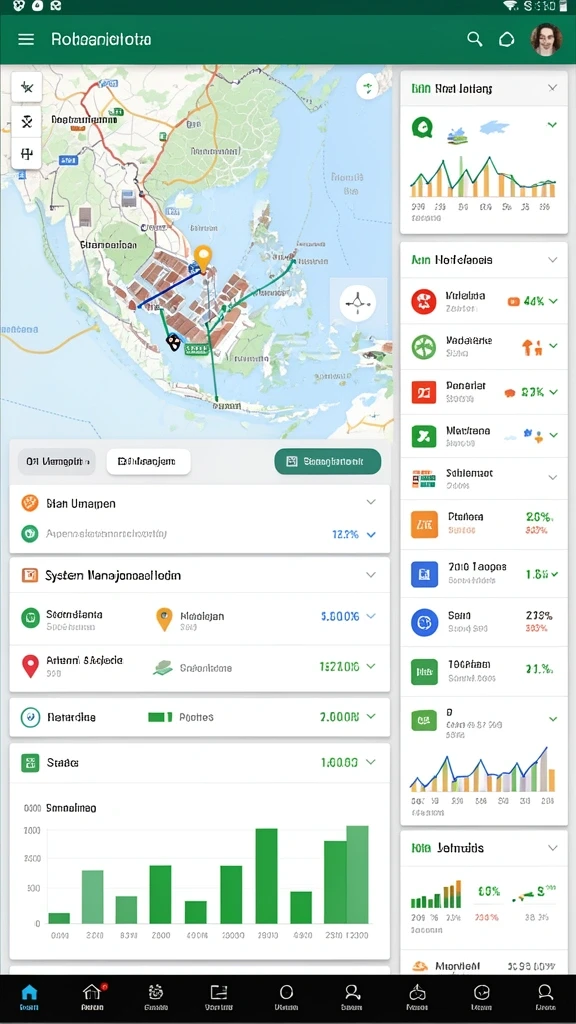Collapse the top right chart panel chevron
This screenshot has height=1024, width=576.
point(552,88)
